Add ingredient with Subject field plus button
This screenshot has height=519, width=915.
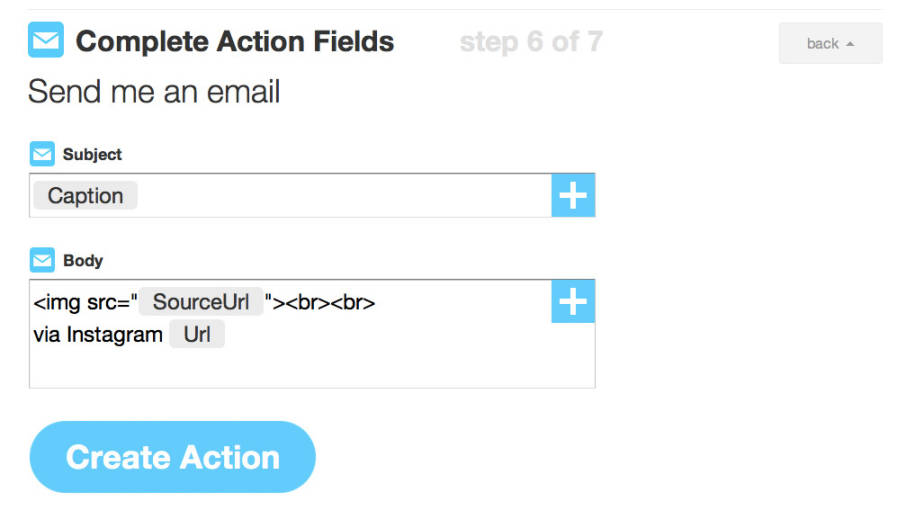coord(573,196)
